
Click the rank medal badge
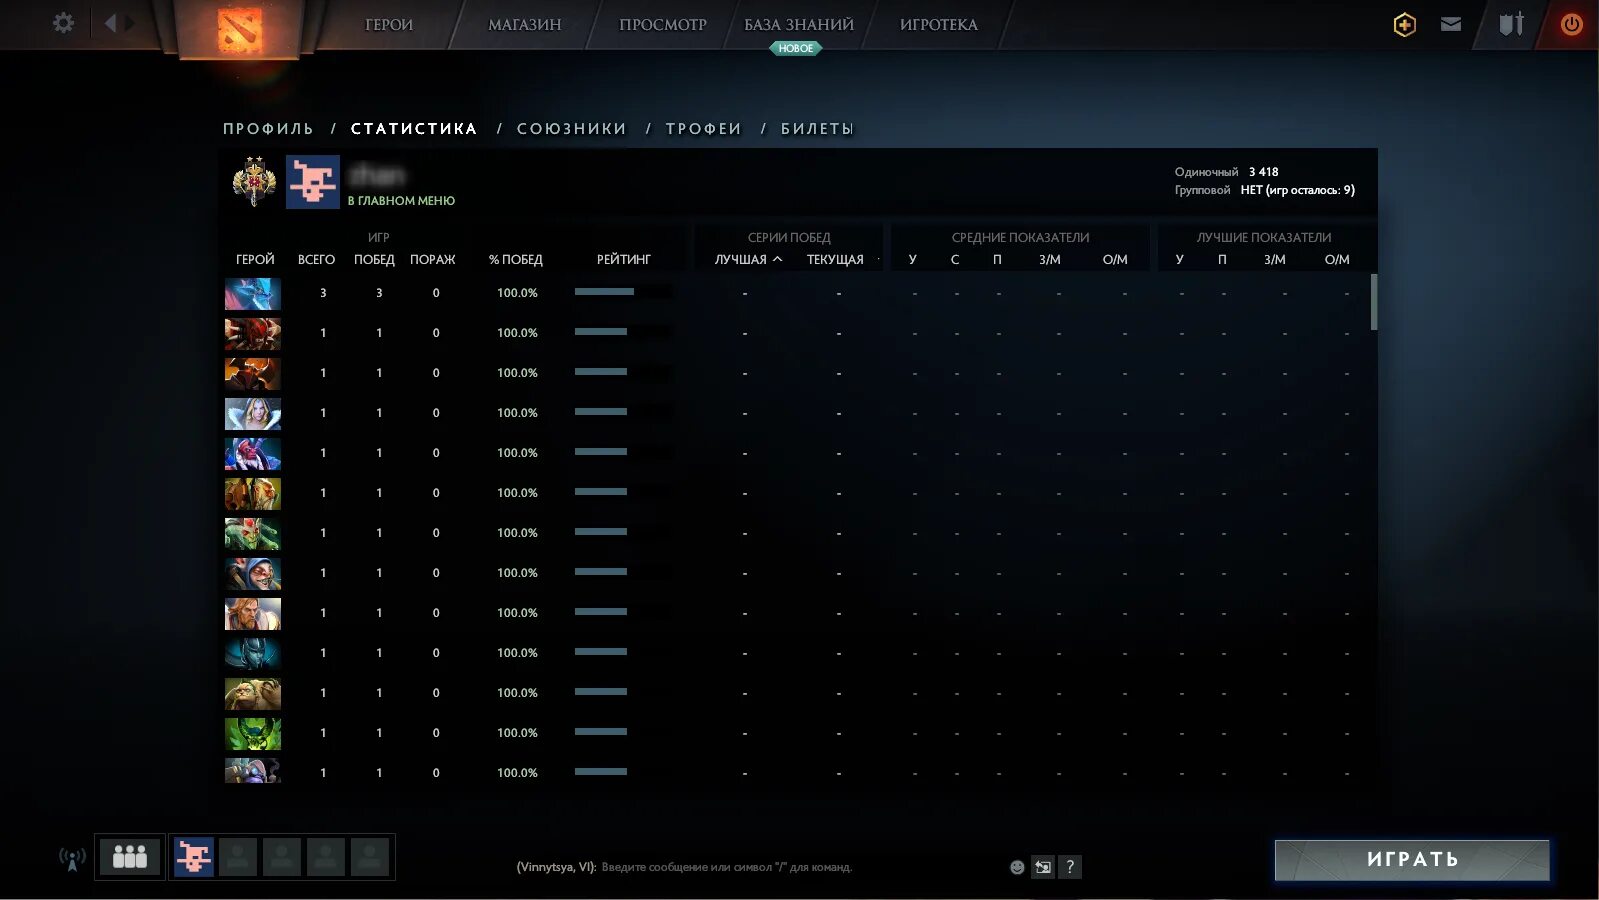tap(254, 181)
